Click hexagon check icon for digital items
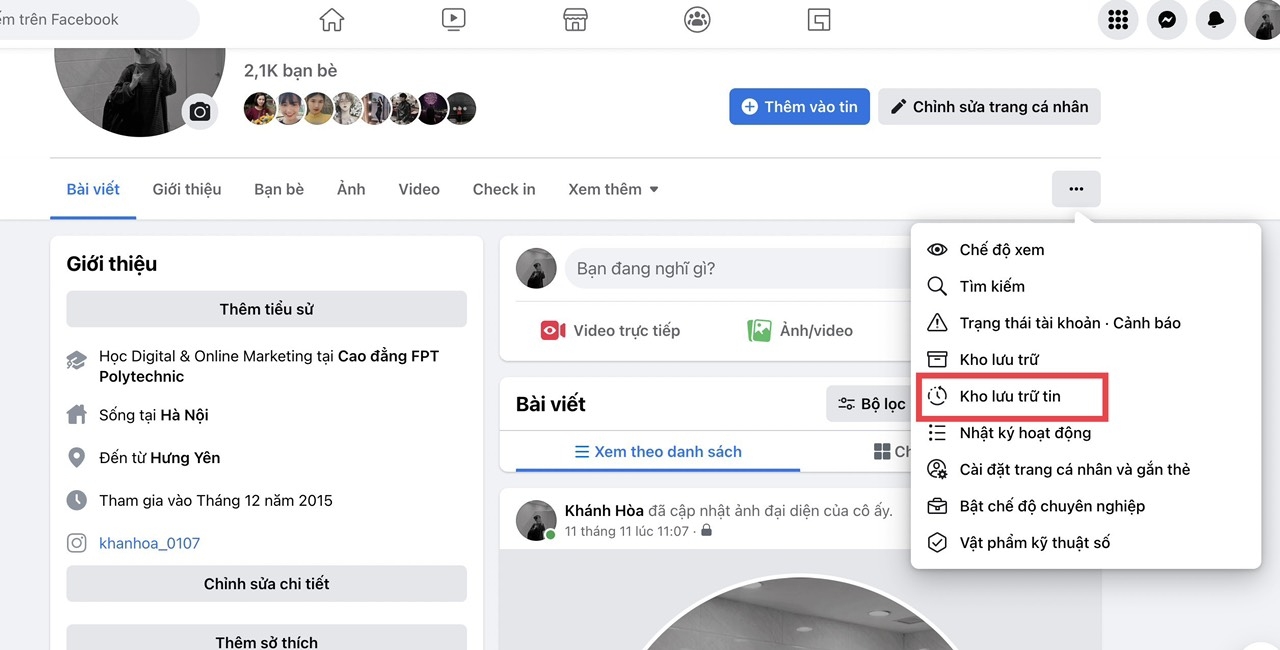The image size is (1280, 650). point(937,542)
